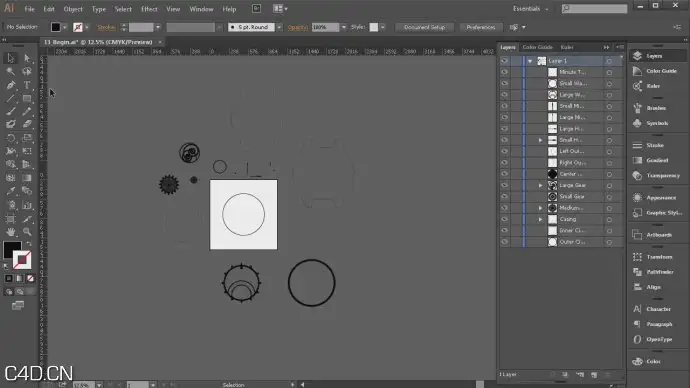The height and width of the screenshot is (388, 690).
Task: Open the stroke weight dropdown arrow
Action: [158, 27]
